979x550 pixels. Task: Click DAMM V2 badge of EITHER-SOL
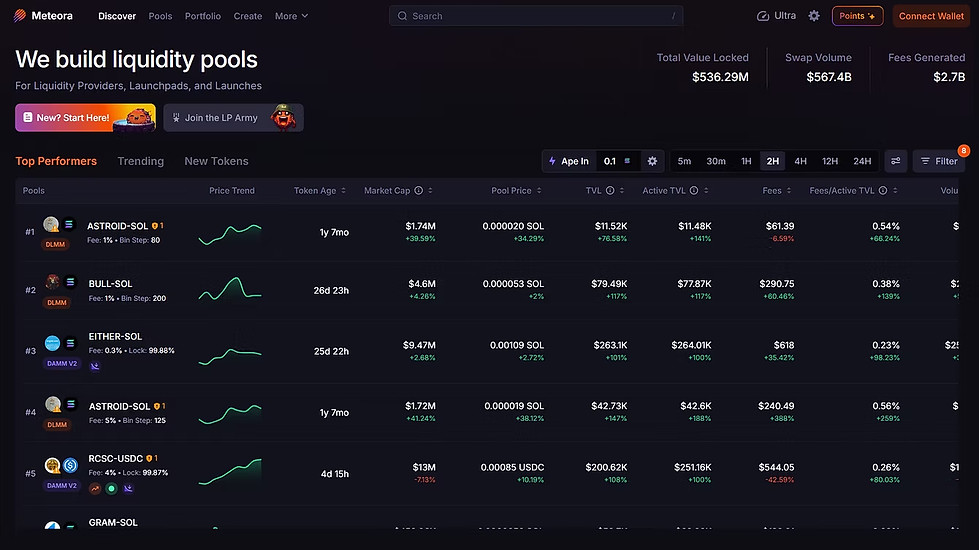[62, 363]
